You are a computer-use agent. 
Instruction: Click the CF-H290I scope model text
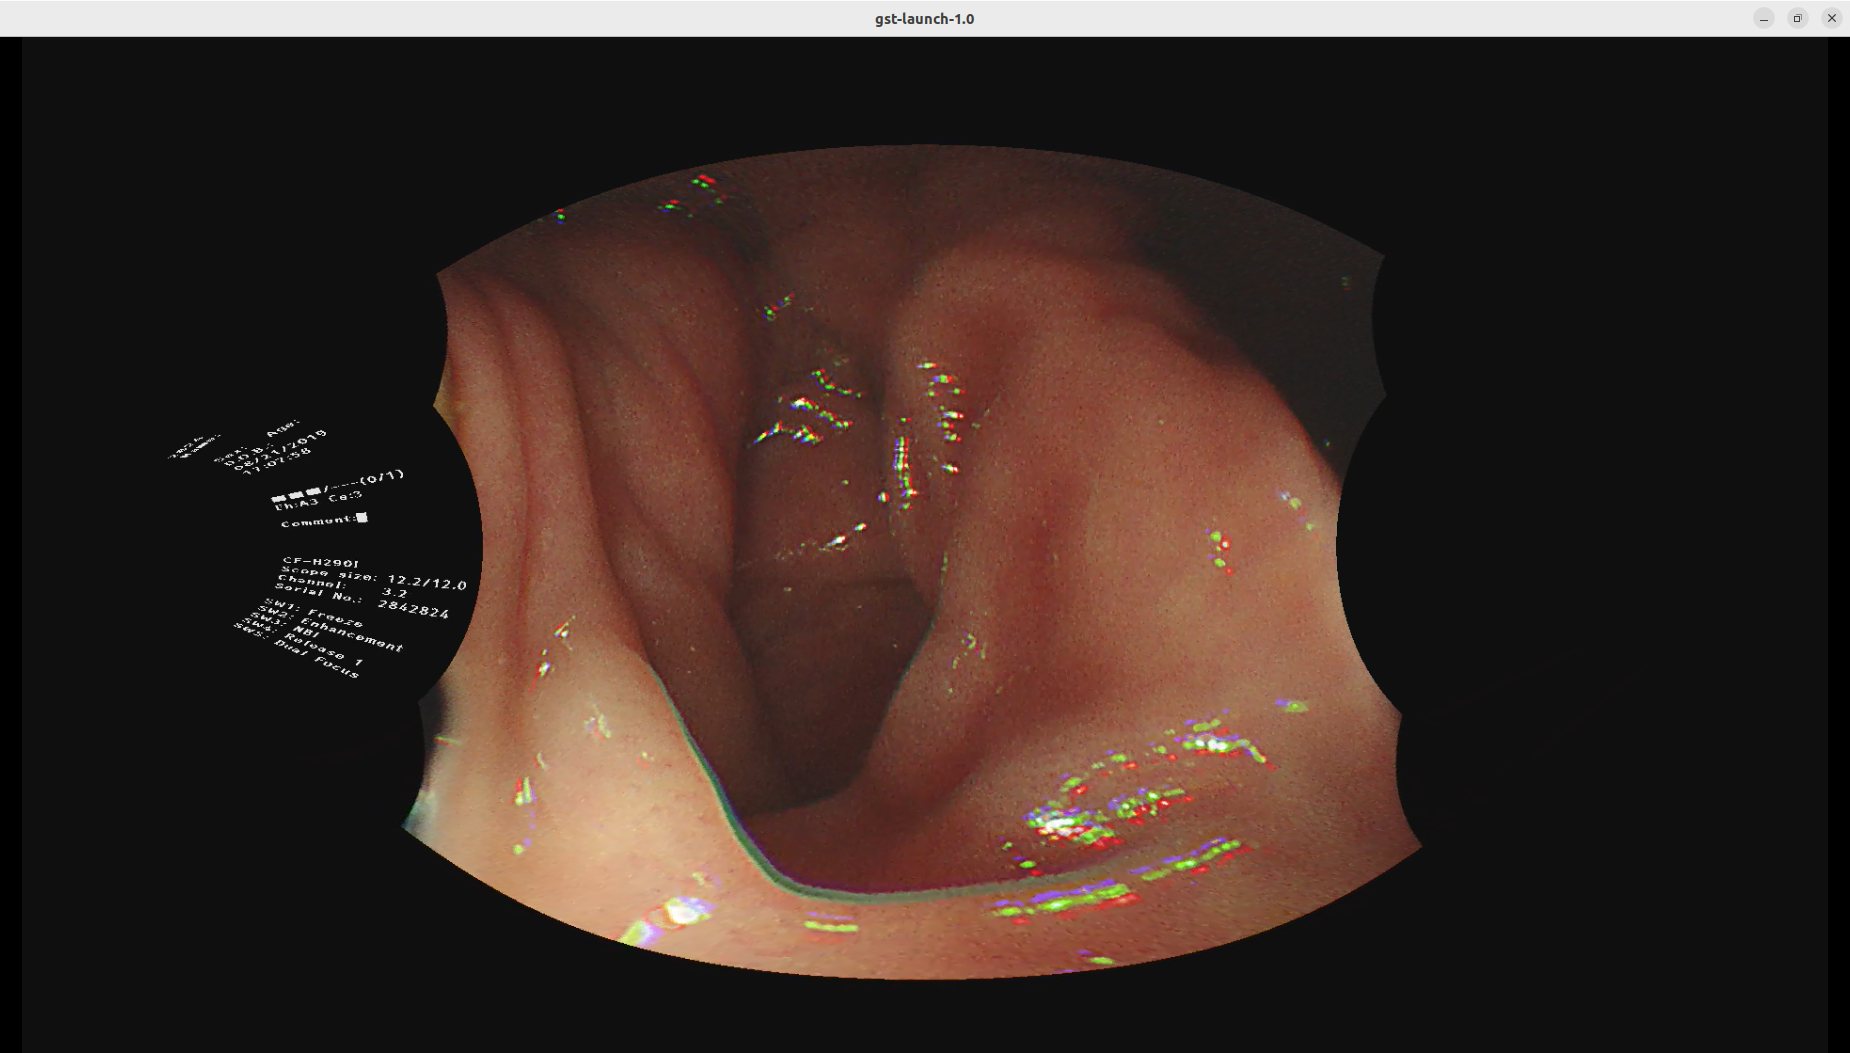320,562
